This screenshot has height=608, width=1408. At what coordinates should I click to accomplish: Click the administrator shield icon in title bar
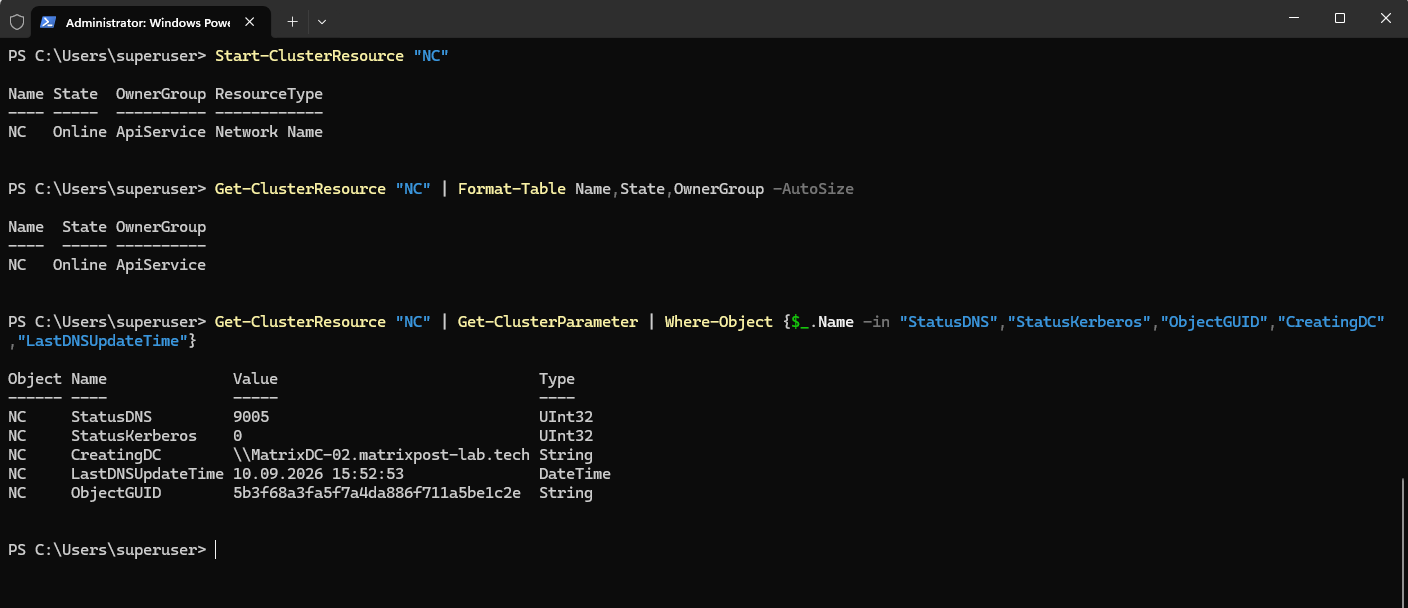point(16,21)
